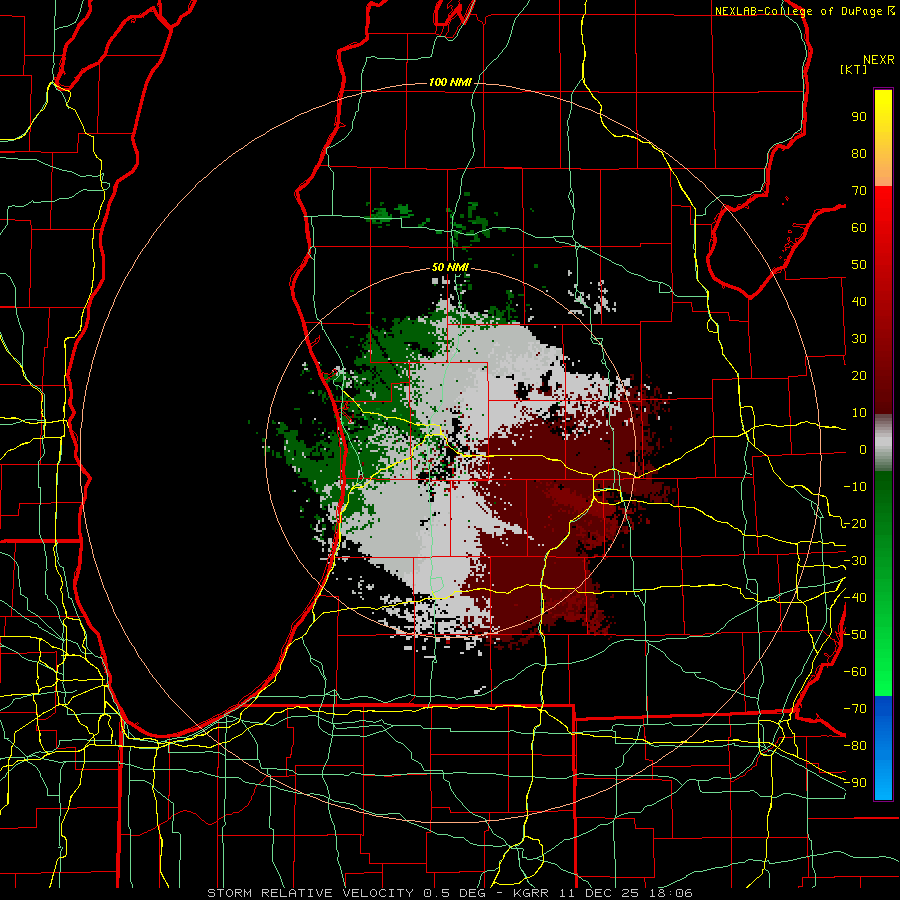Click the positive 60 knot scale label

click(859, 228)
